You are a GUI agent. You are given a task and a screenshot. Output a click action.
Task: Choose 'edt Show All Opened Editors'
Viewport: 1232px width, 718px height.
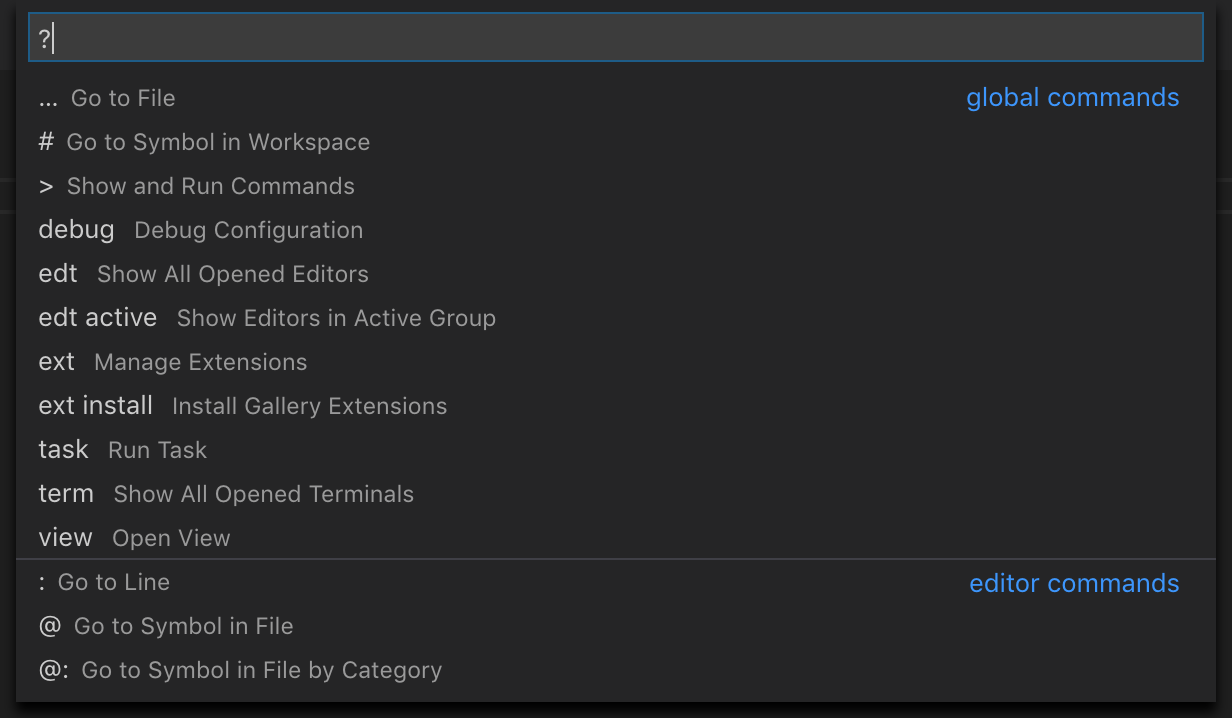[x=616, y=274]
